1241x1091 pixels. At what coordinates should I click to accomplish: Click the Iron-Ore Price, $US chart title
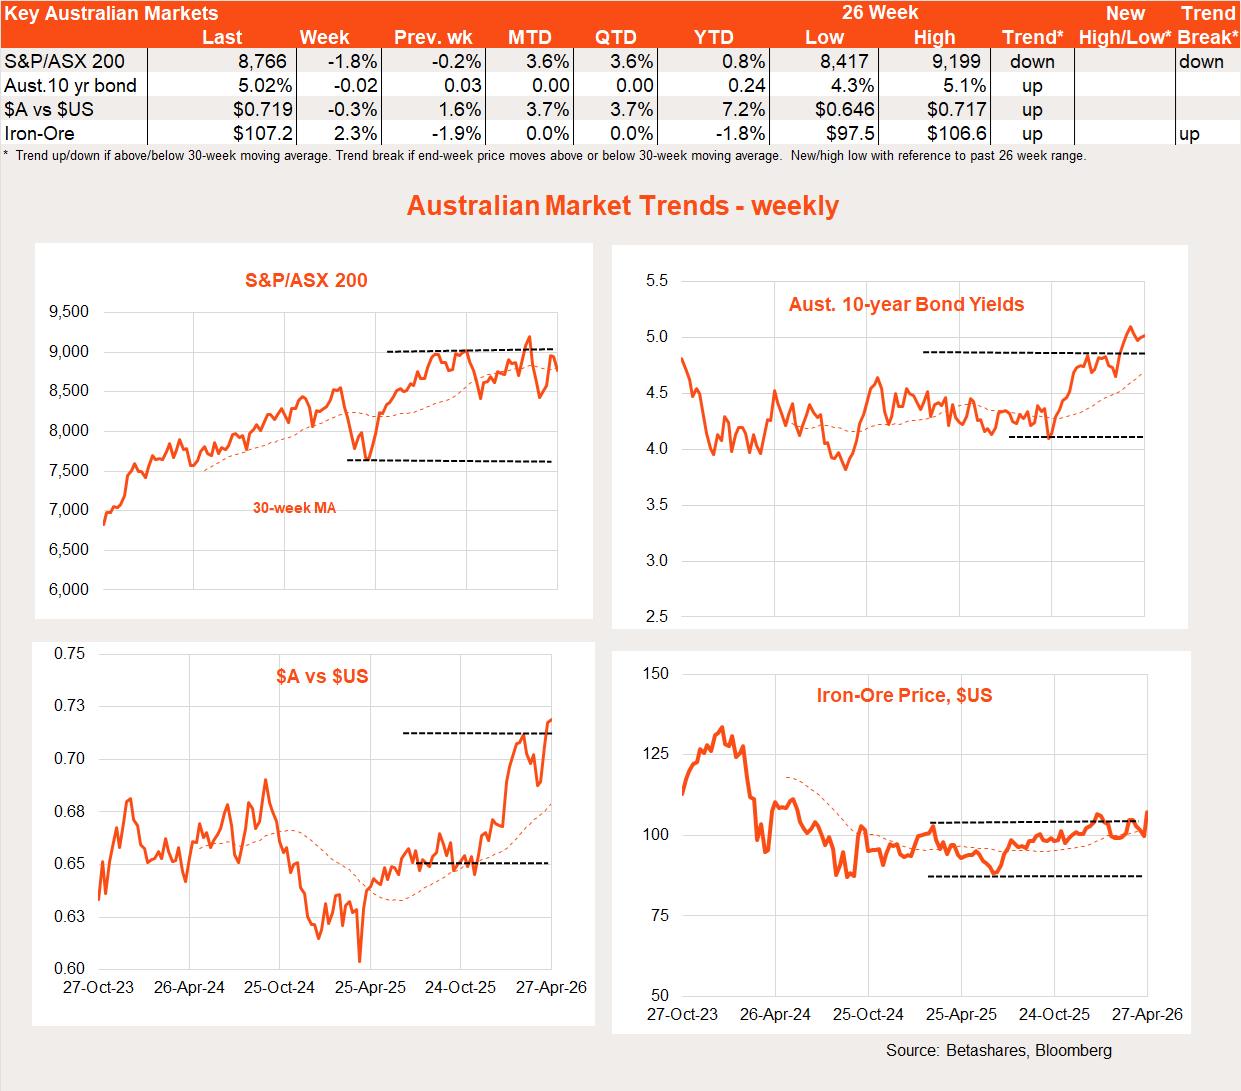click(904, 695)
